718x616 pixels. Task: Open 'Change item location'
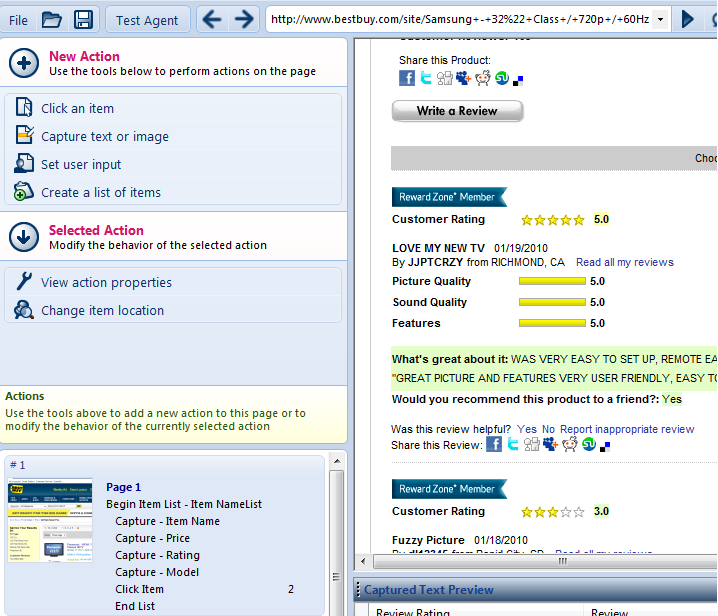point(173,311)
